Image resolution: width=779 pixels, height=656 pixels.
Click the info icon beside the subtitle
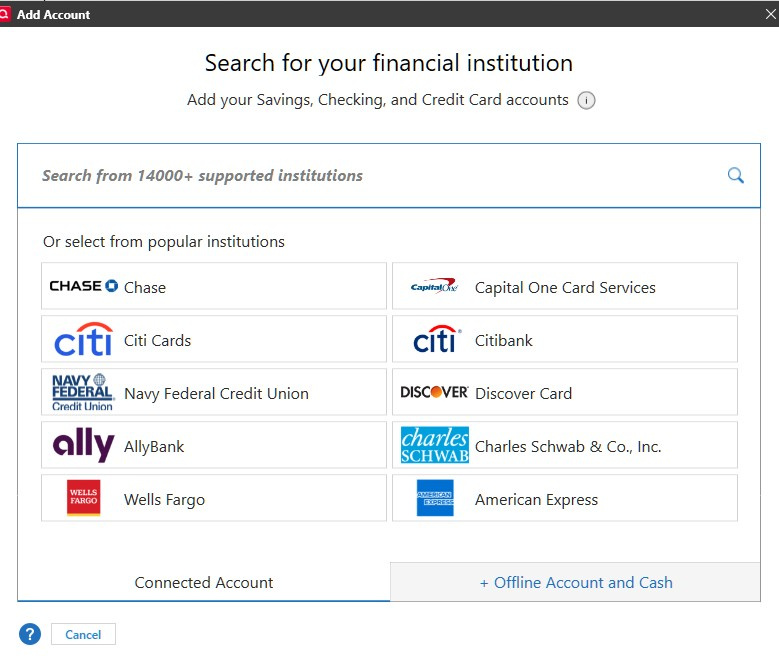(587, 100)
